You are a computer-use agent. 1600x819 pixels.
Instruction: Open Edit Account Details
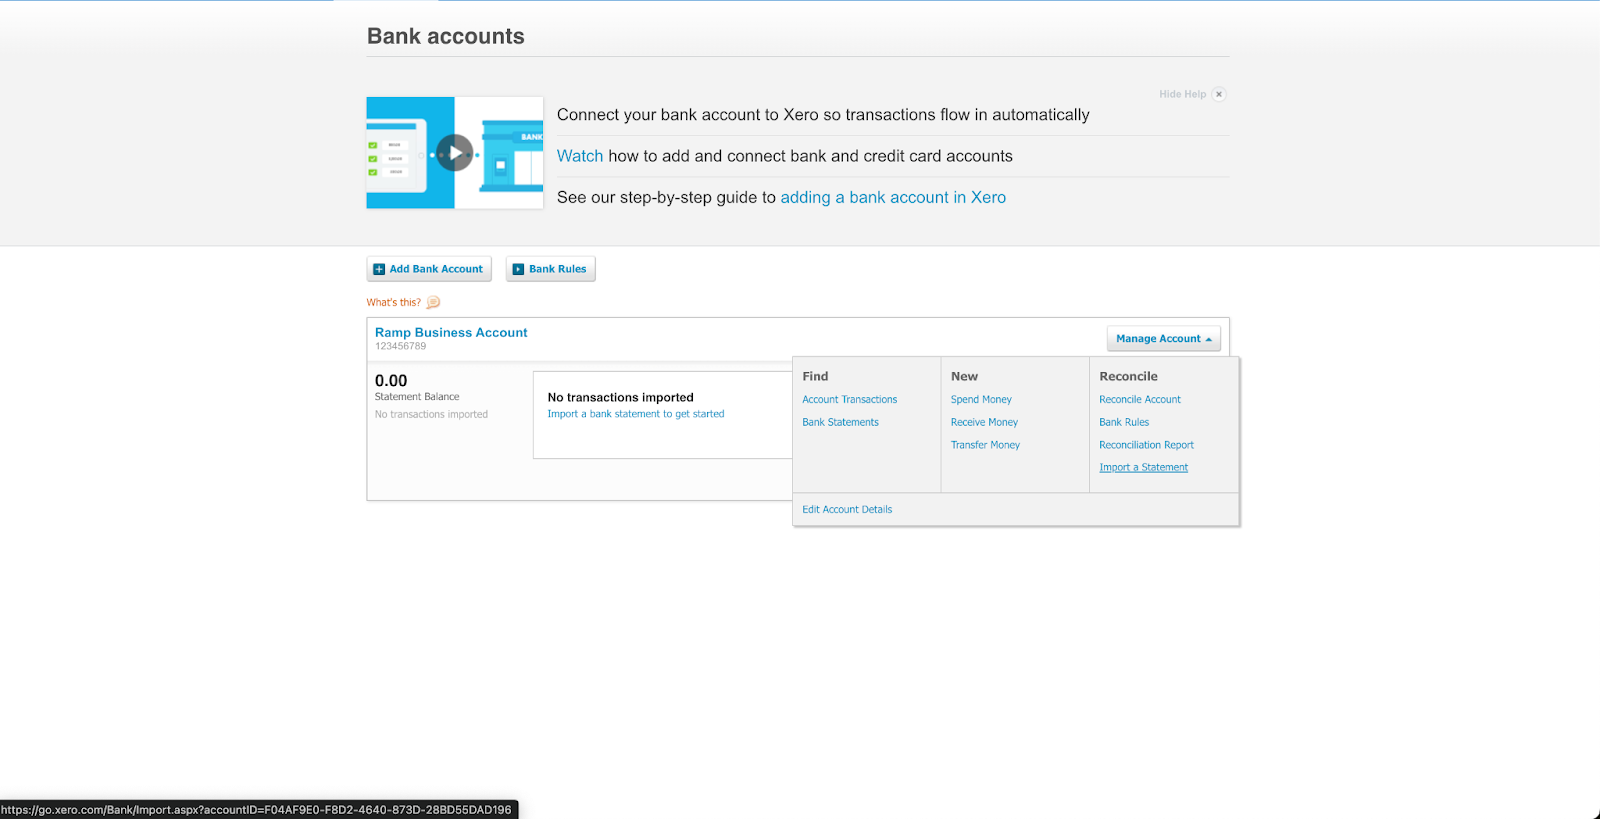(x=847, y=509)
